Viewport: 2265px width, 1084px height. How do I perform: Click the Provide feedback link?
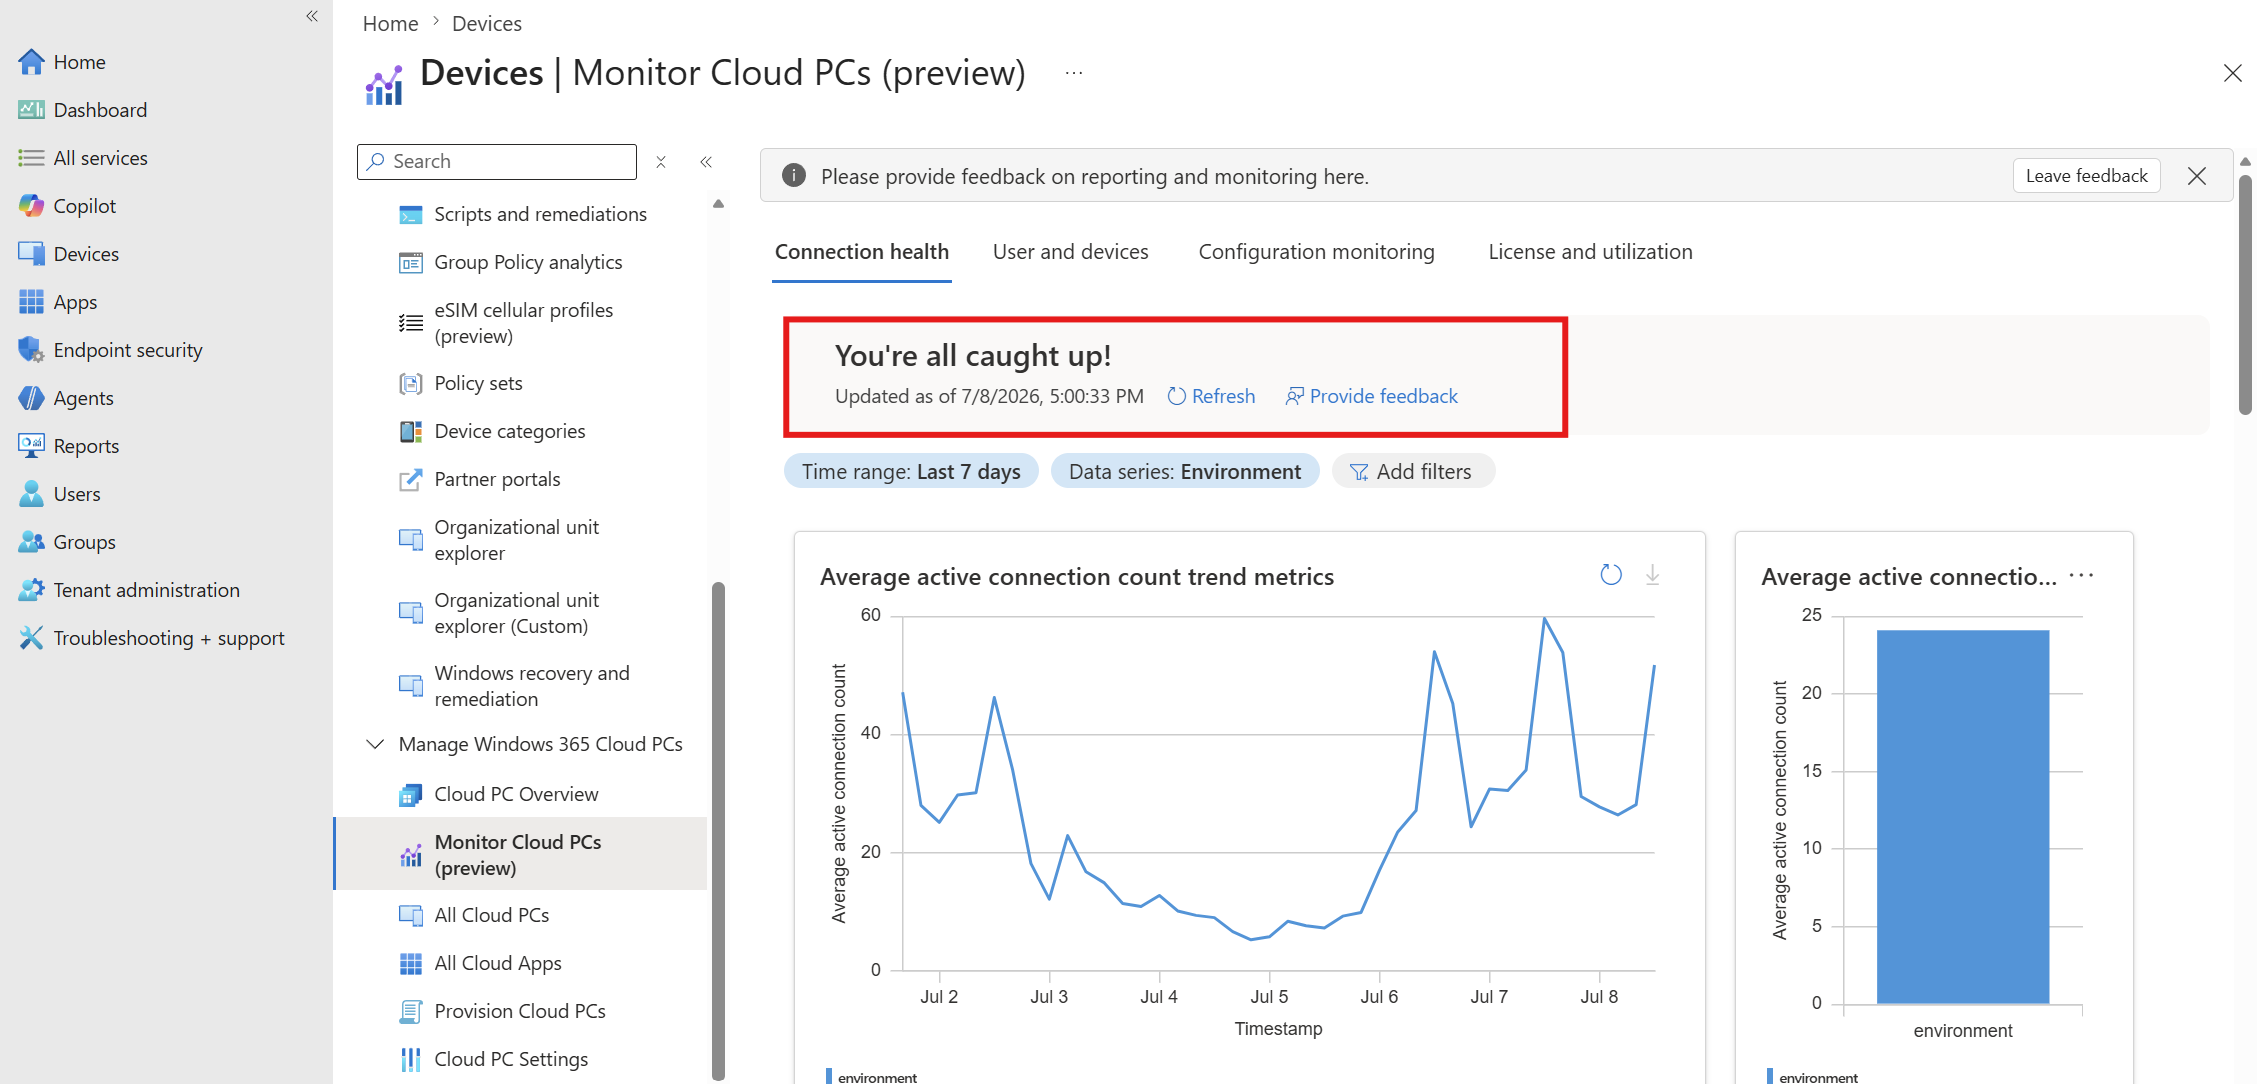(x=1372, y=396)
